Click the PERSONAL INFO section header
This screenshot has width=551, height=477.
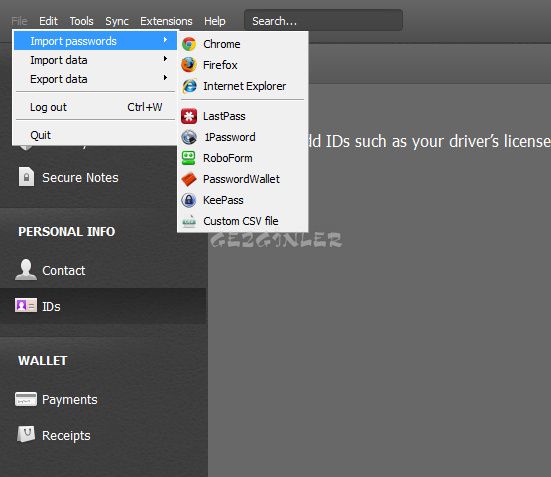[67, 232]
